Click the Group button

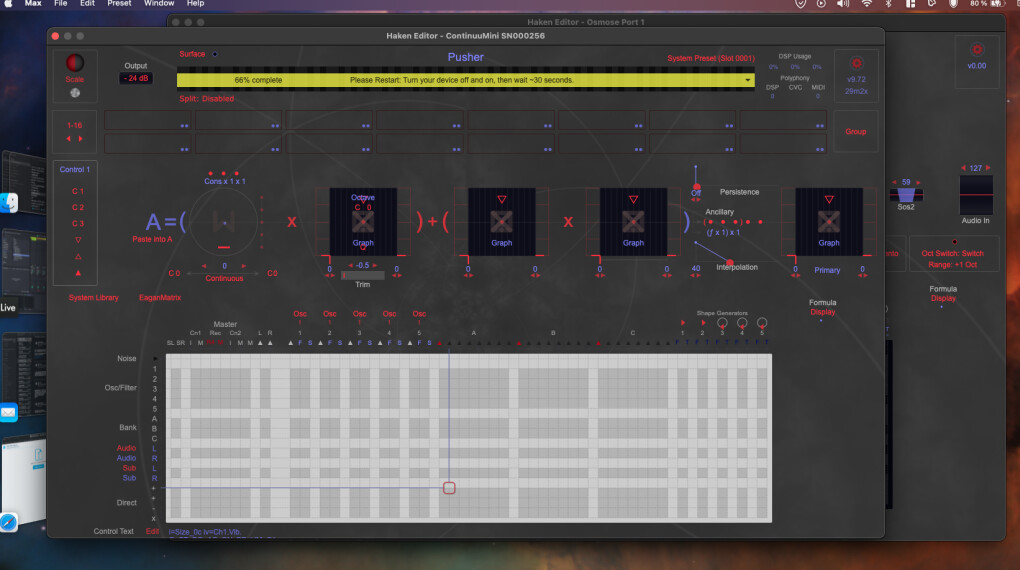(855, 131)
